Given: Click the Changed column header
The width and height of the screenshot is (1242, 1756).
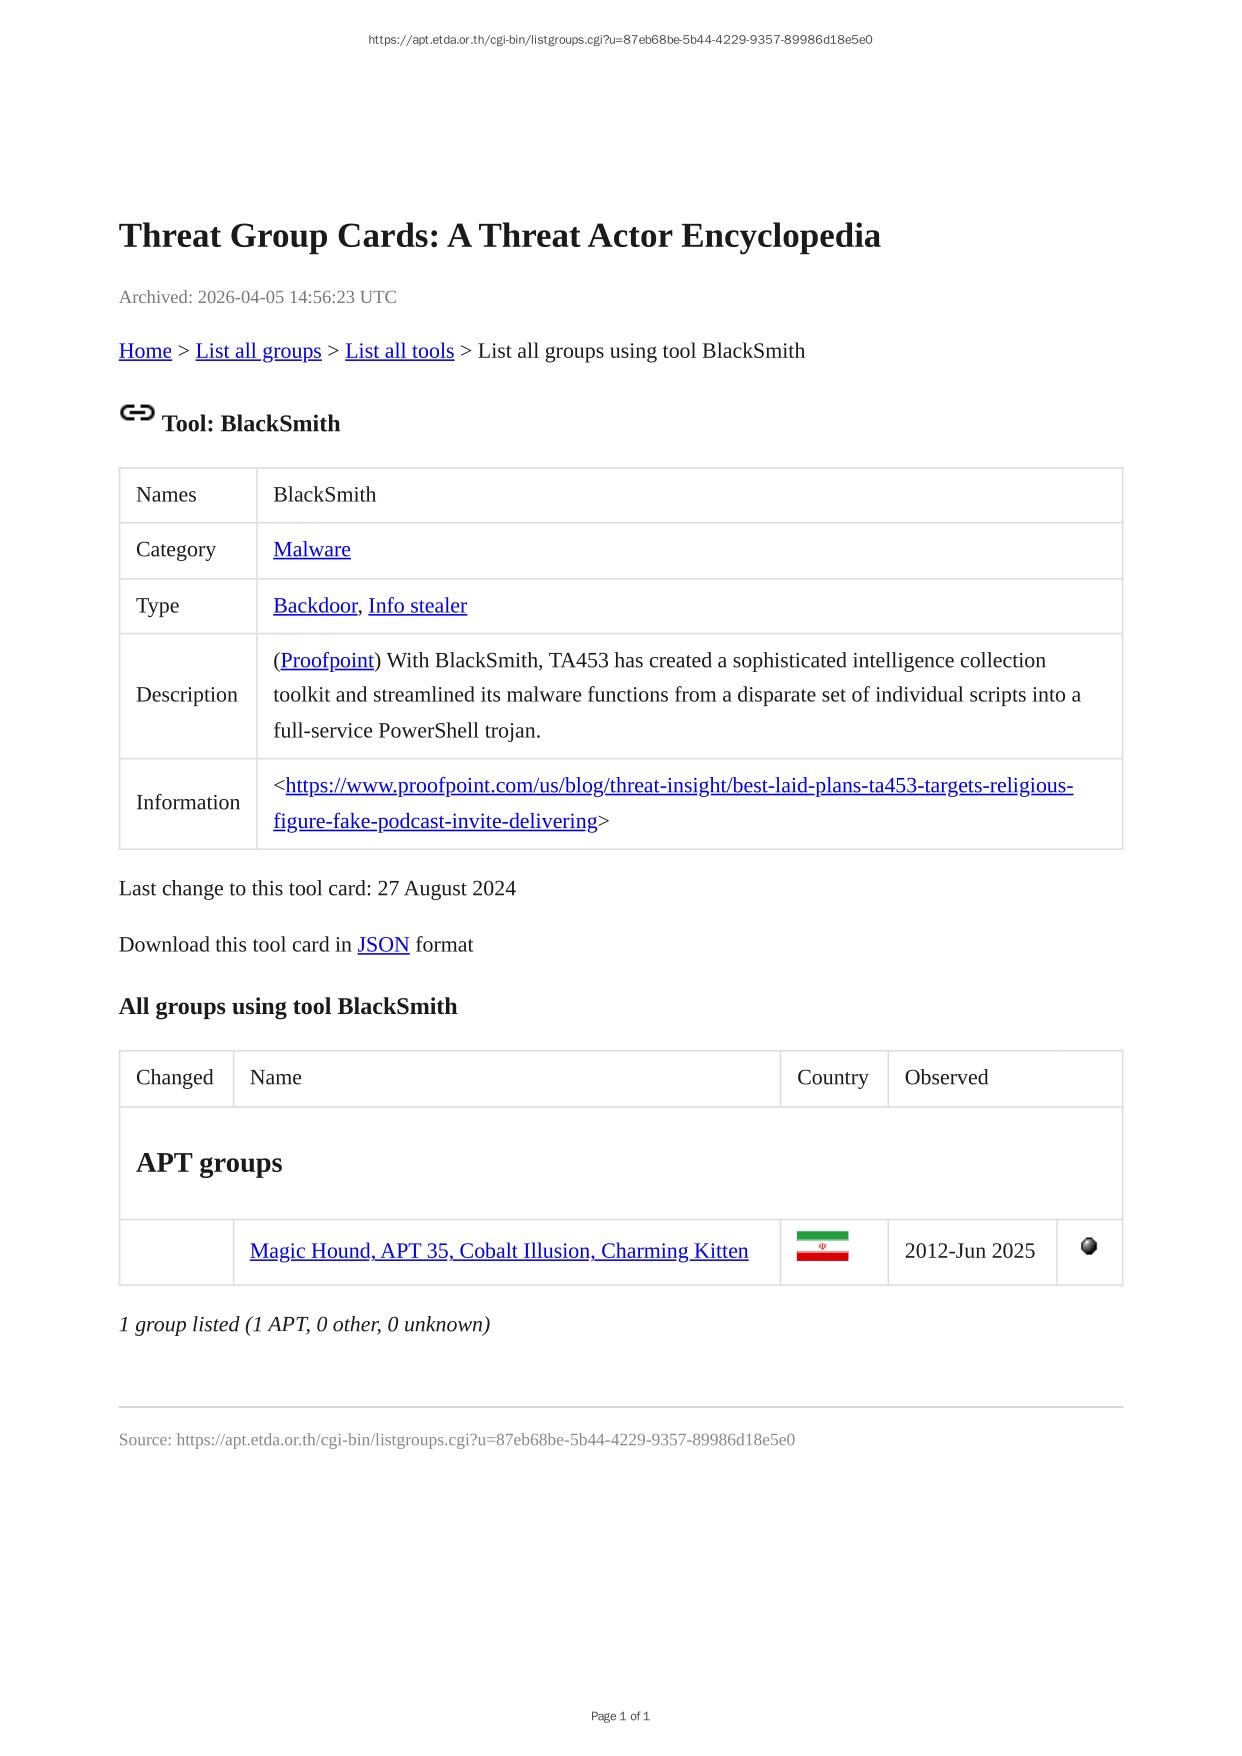Looking at the screenshot, I should click(175, 1078).
